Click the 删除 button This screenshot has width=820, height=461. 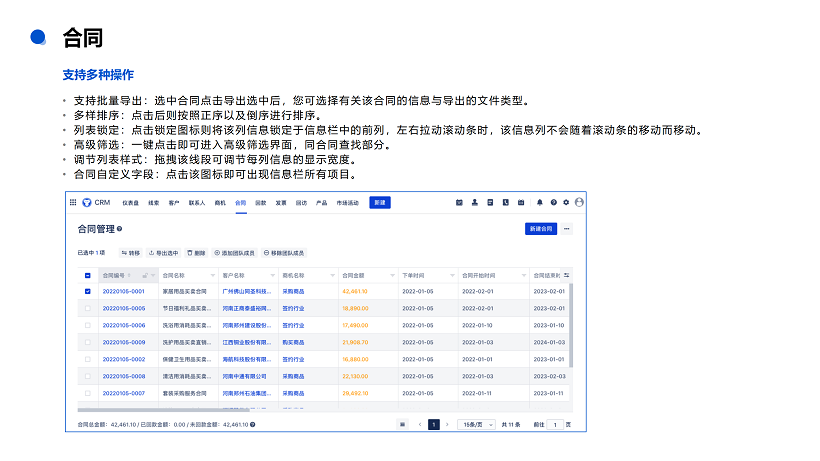tap(197, 253)
